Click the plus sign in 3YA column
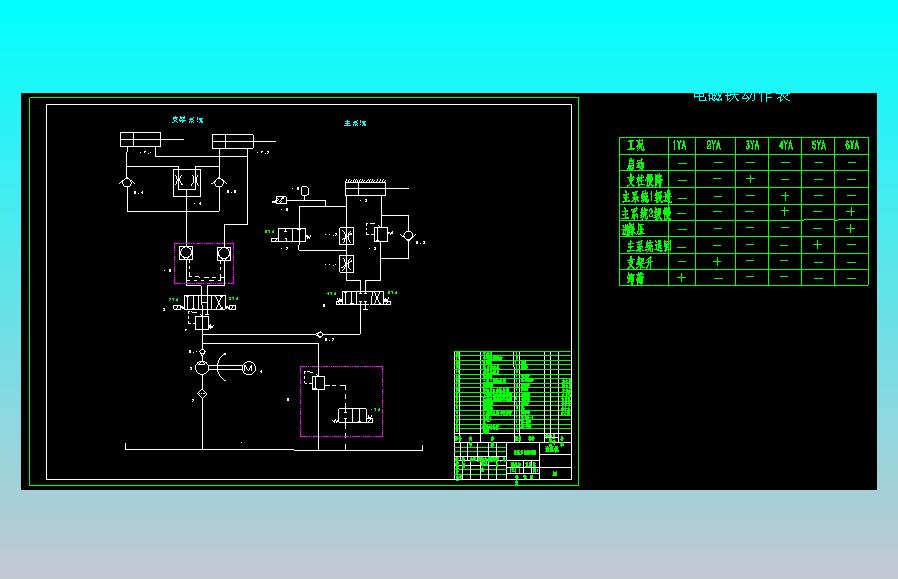 click(750, 179)
